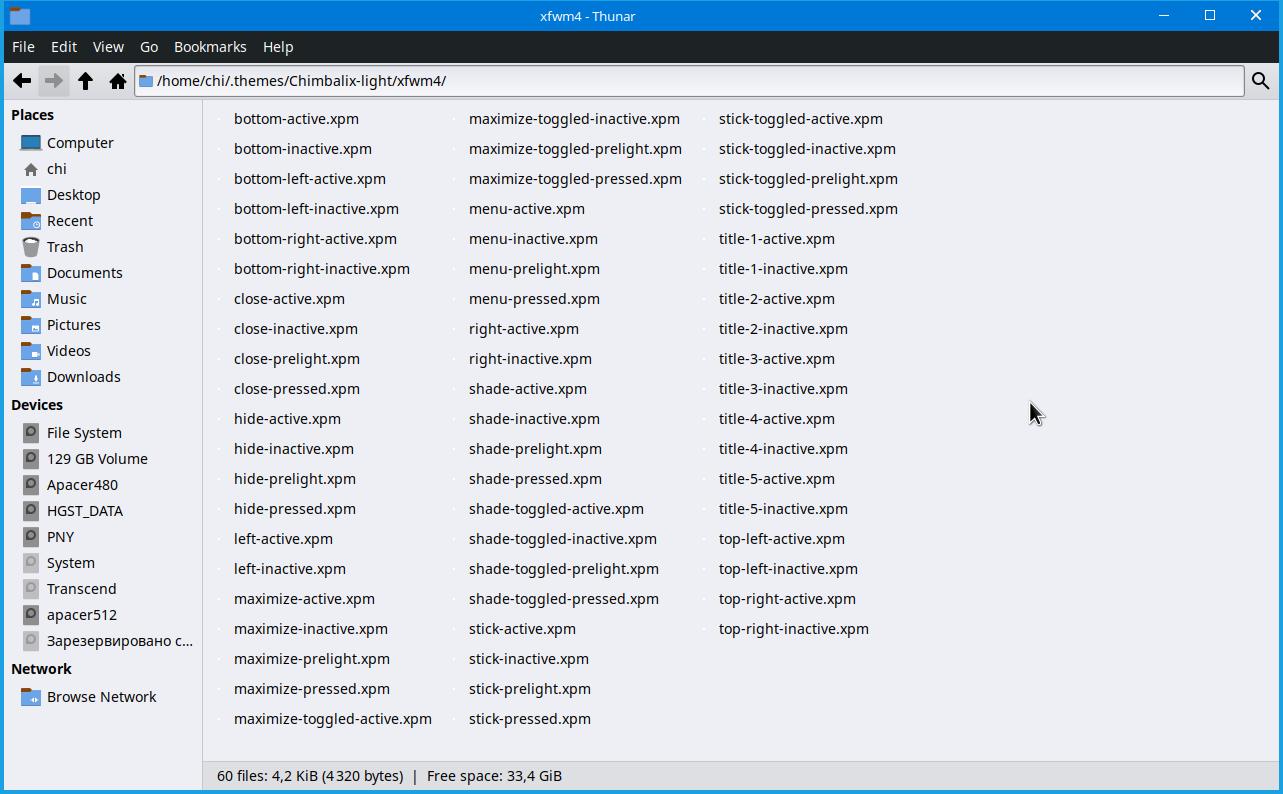Select the file maximize-toggled-active.xpm
This screenshot has height=794, width=1283.
pyautogui.click(x=333, y=719)
